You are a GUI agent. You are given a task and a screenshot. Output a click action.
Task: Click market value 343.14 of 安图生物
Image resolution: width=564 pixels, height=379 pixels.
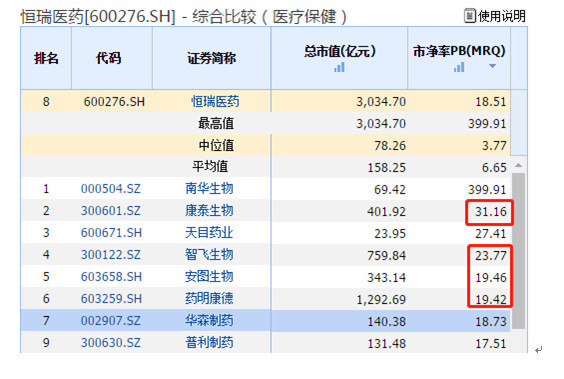(x=387, y=278)
